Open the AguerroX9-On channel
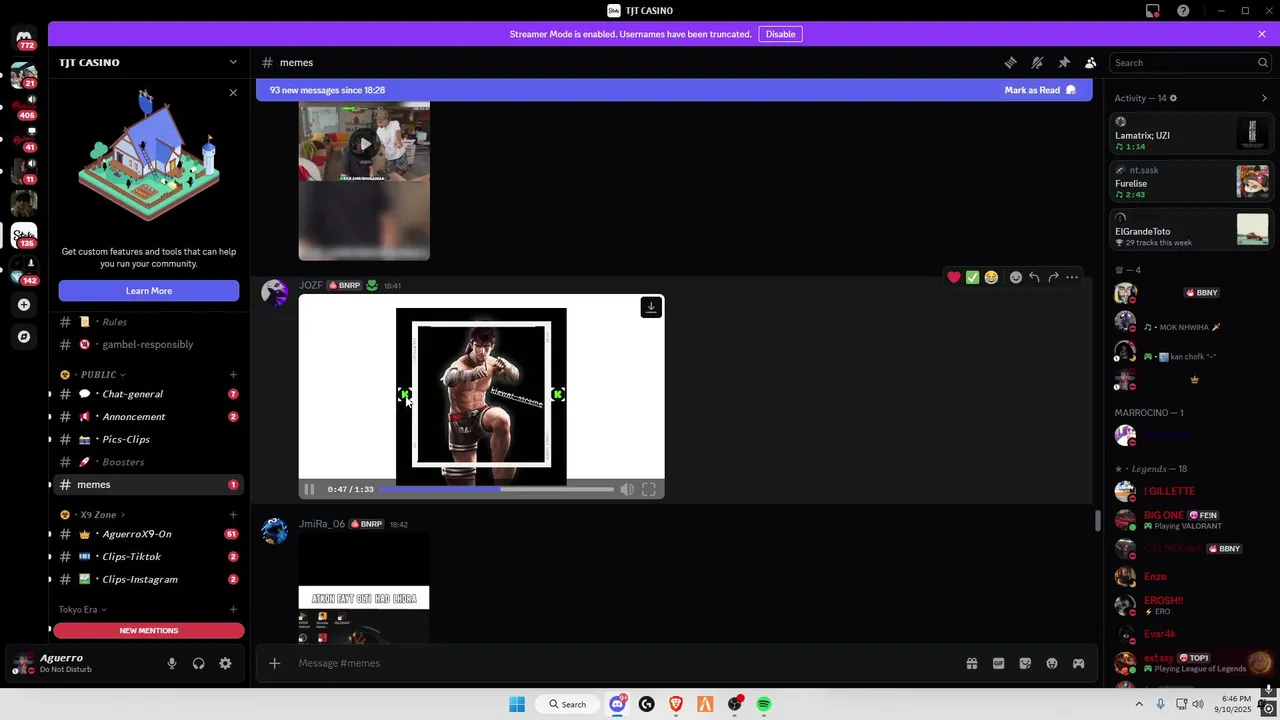This screenshot has height=720, width=1280. tap(148, 534)
